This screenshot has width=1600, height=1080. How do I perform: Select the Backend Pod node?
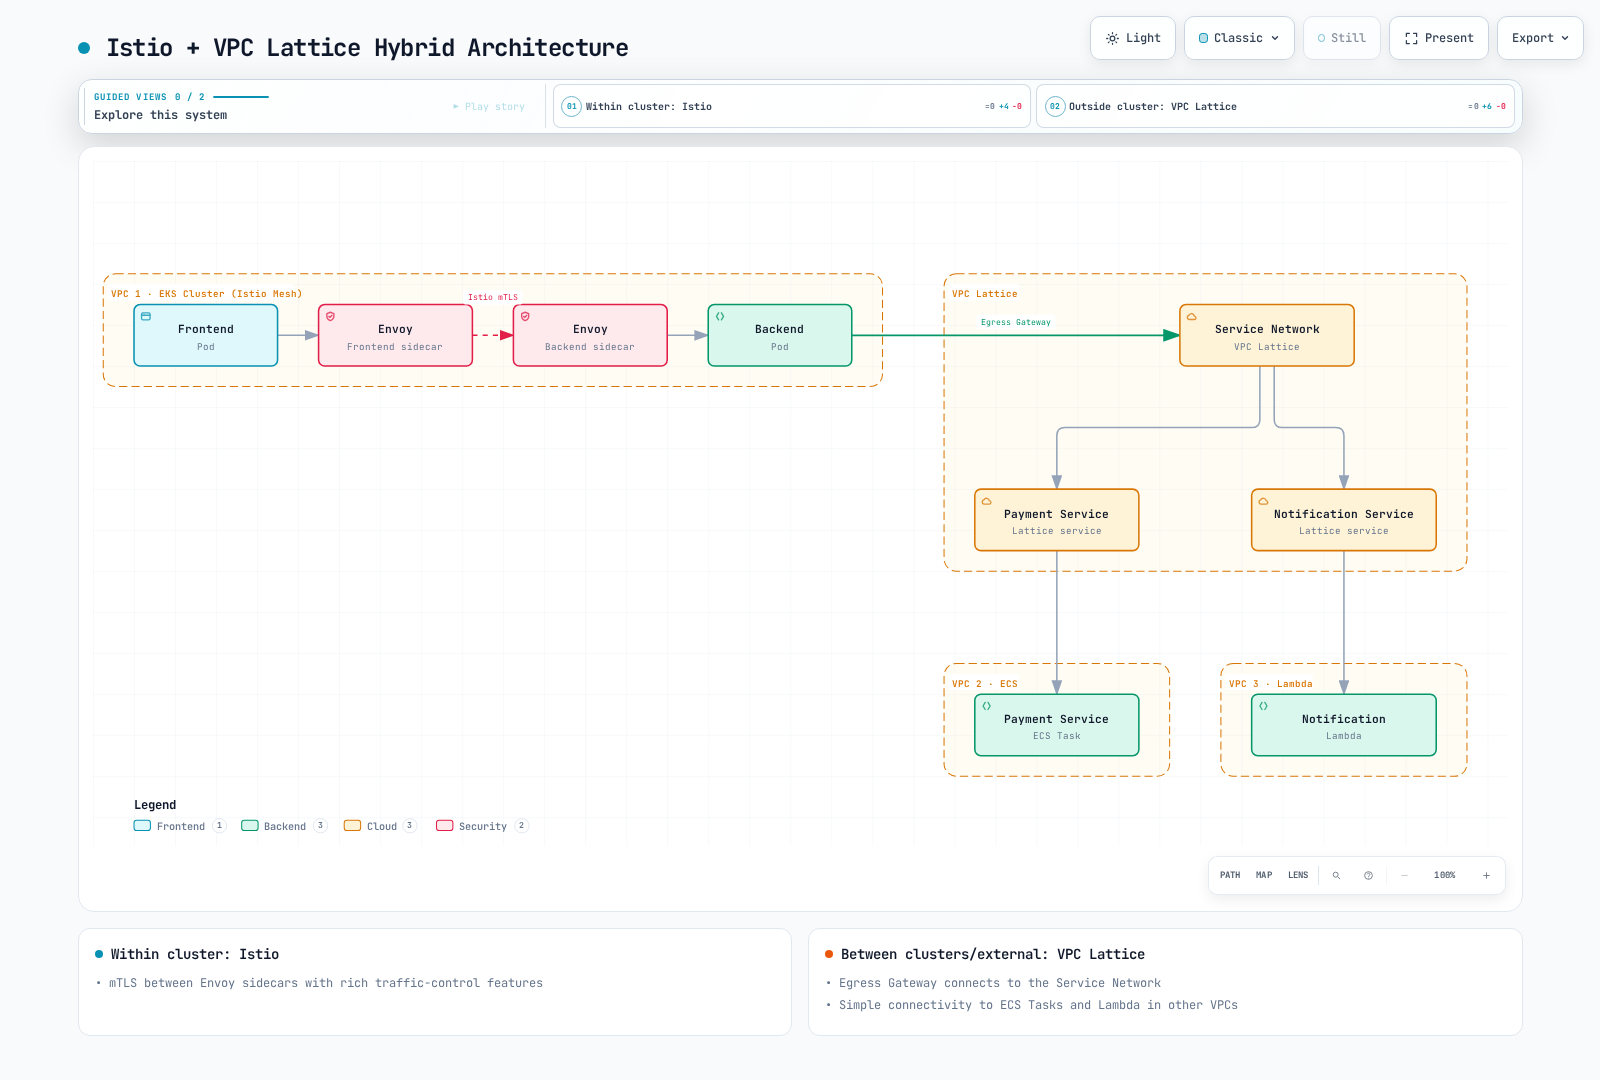(x=780, y=336)
